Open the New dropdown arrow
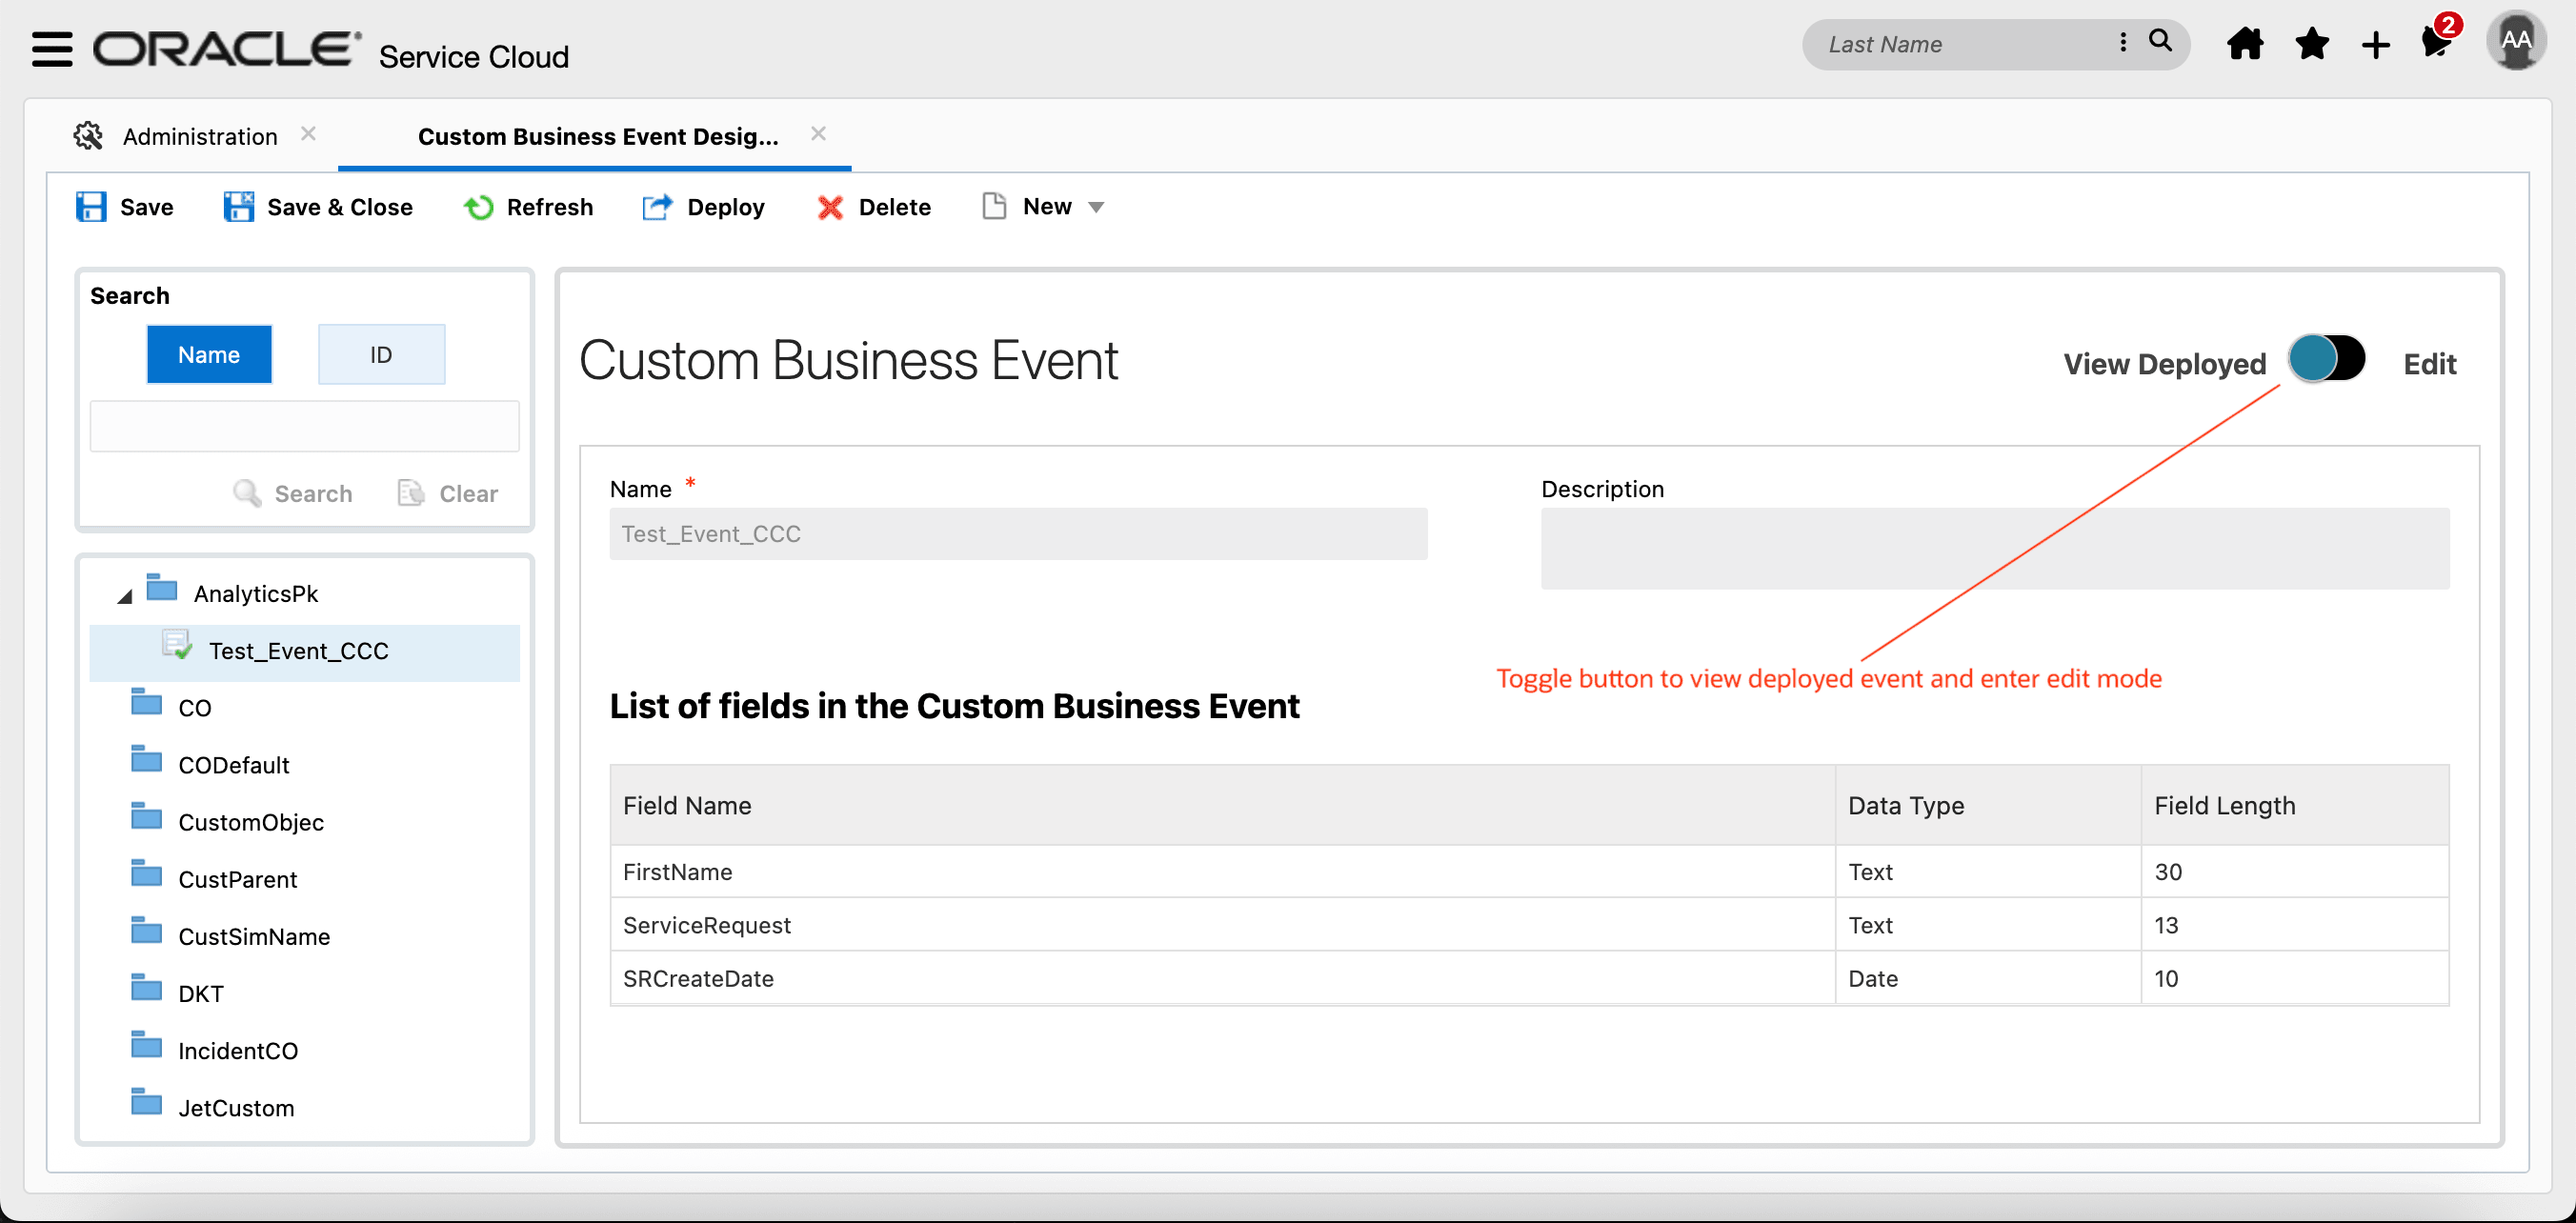The height and width of the screenshot is (1223, 2576). (x=1096, y=207)
